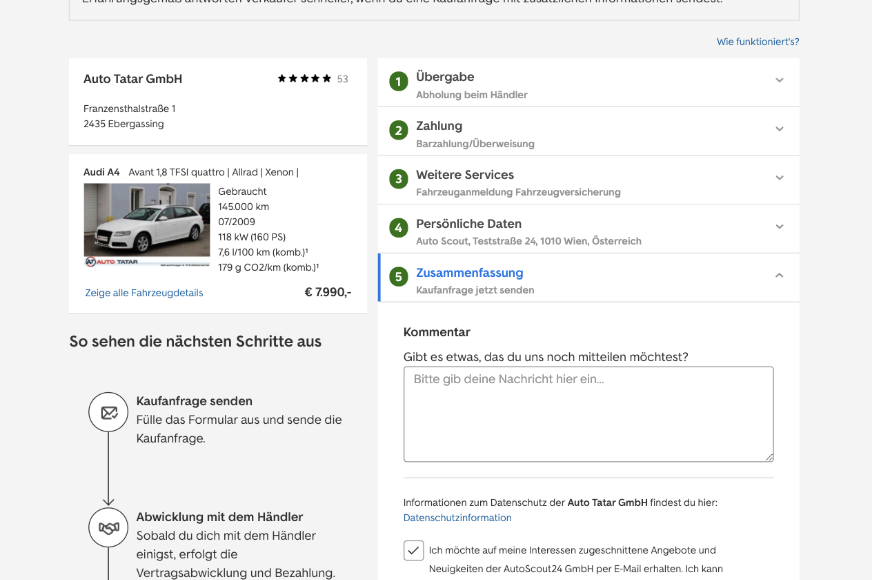The image size is (872, 580).
Task: Click the price '€ 7.990,-'
Action: click(x=328, y=292)
